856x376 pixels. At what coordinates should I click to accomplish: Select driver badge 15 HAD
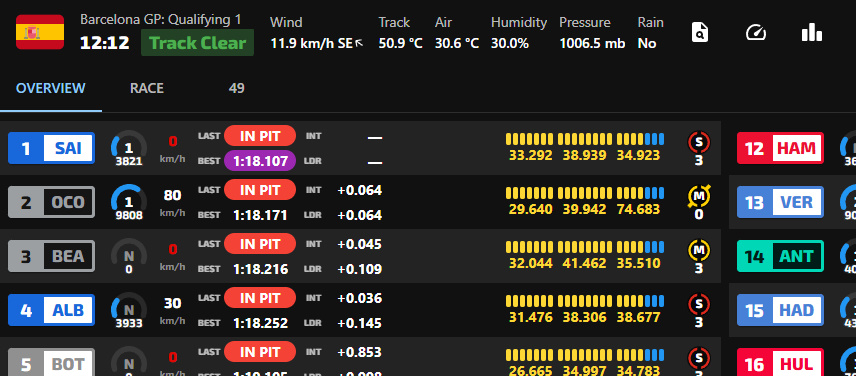point(780,310)
